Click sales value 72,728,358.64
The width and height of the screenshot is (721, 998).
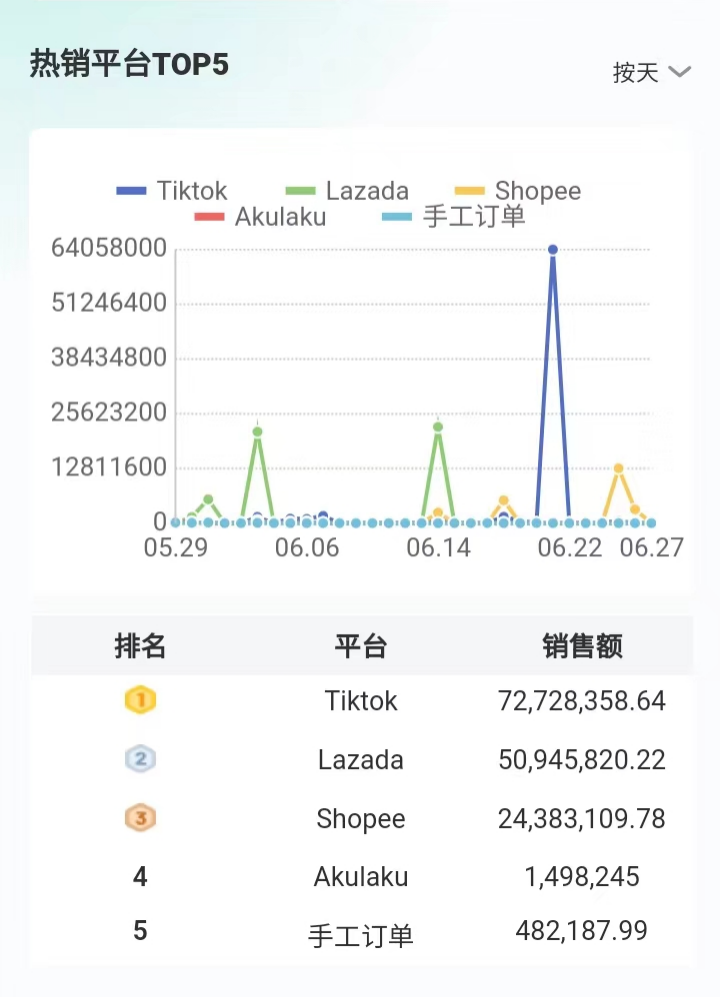(x=582, y=701)
